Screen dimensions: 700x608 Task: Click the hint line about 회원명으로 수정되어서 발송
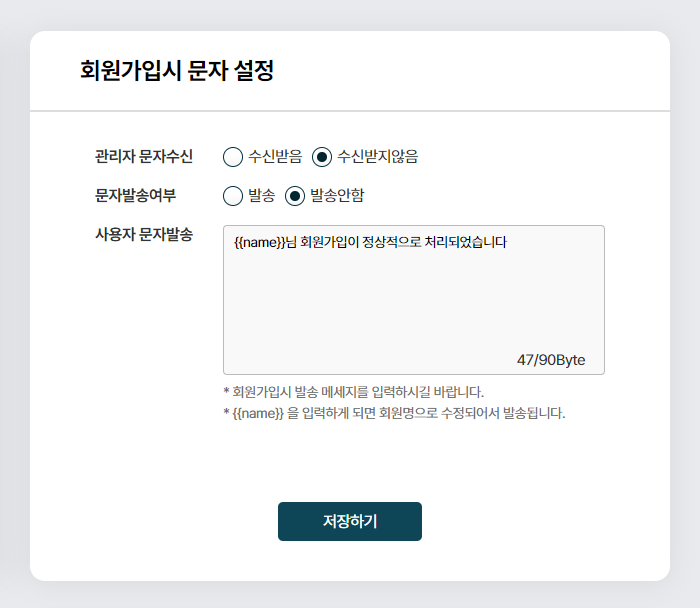pos(394,413)
